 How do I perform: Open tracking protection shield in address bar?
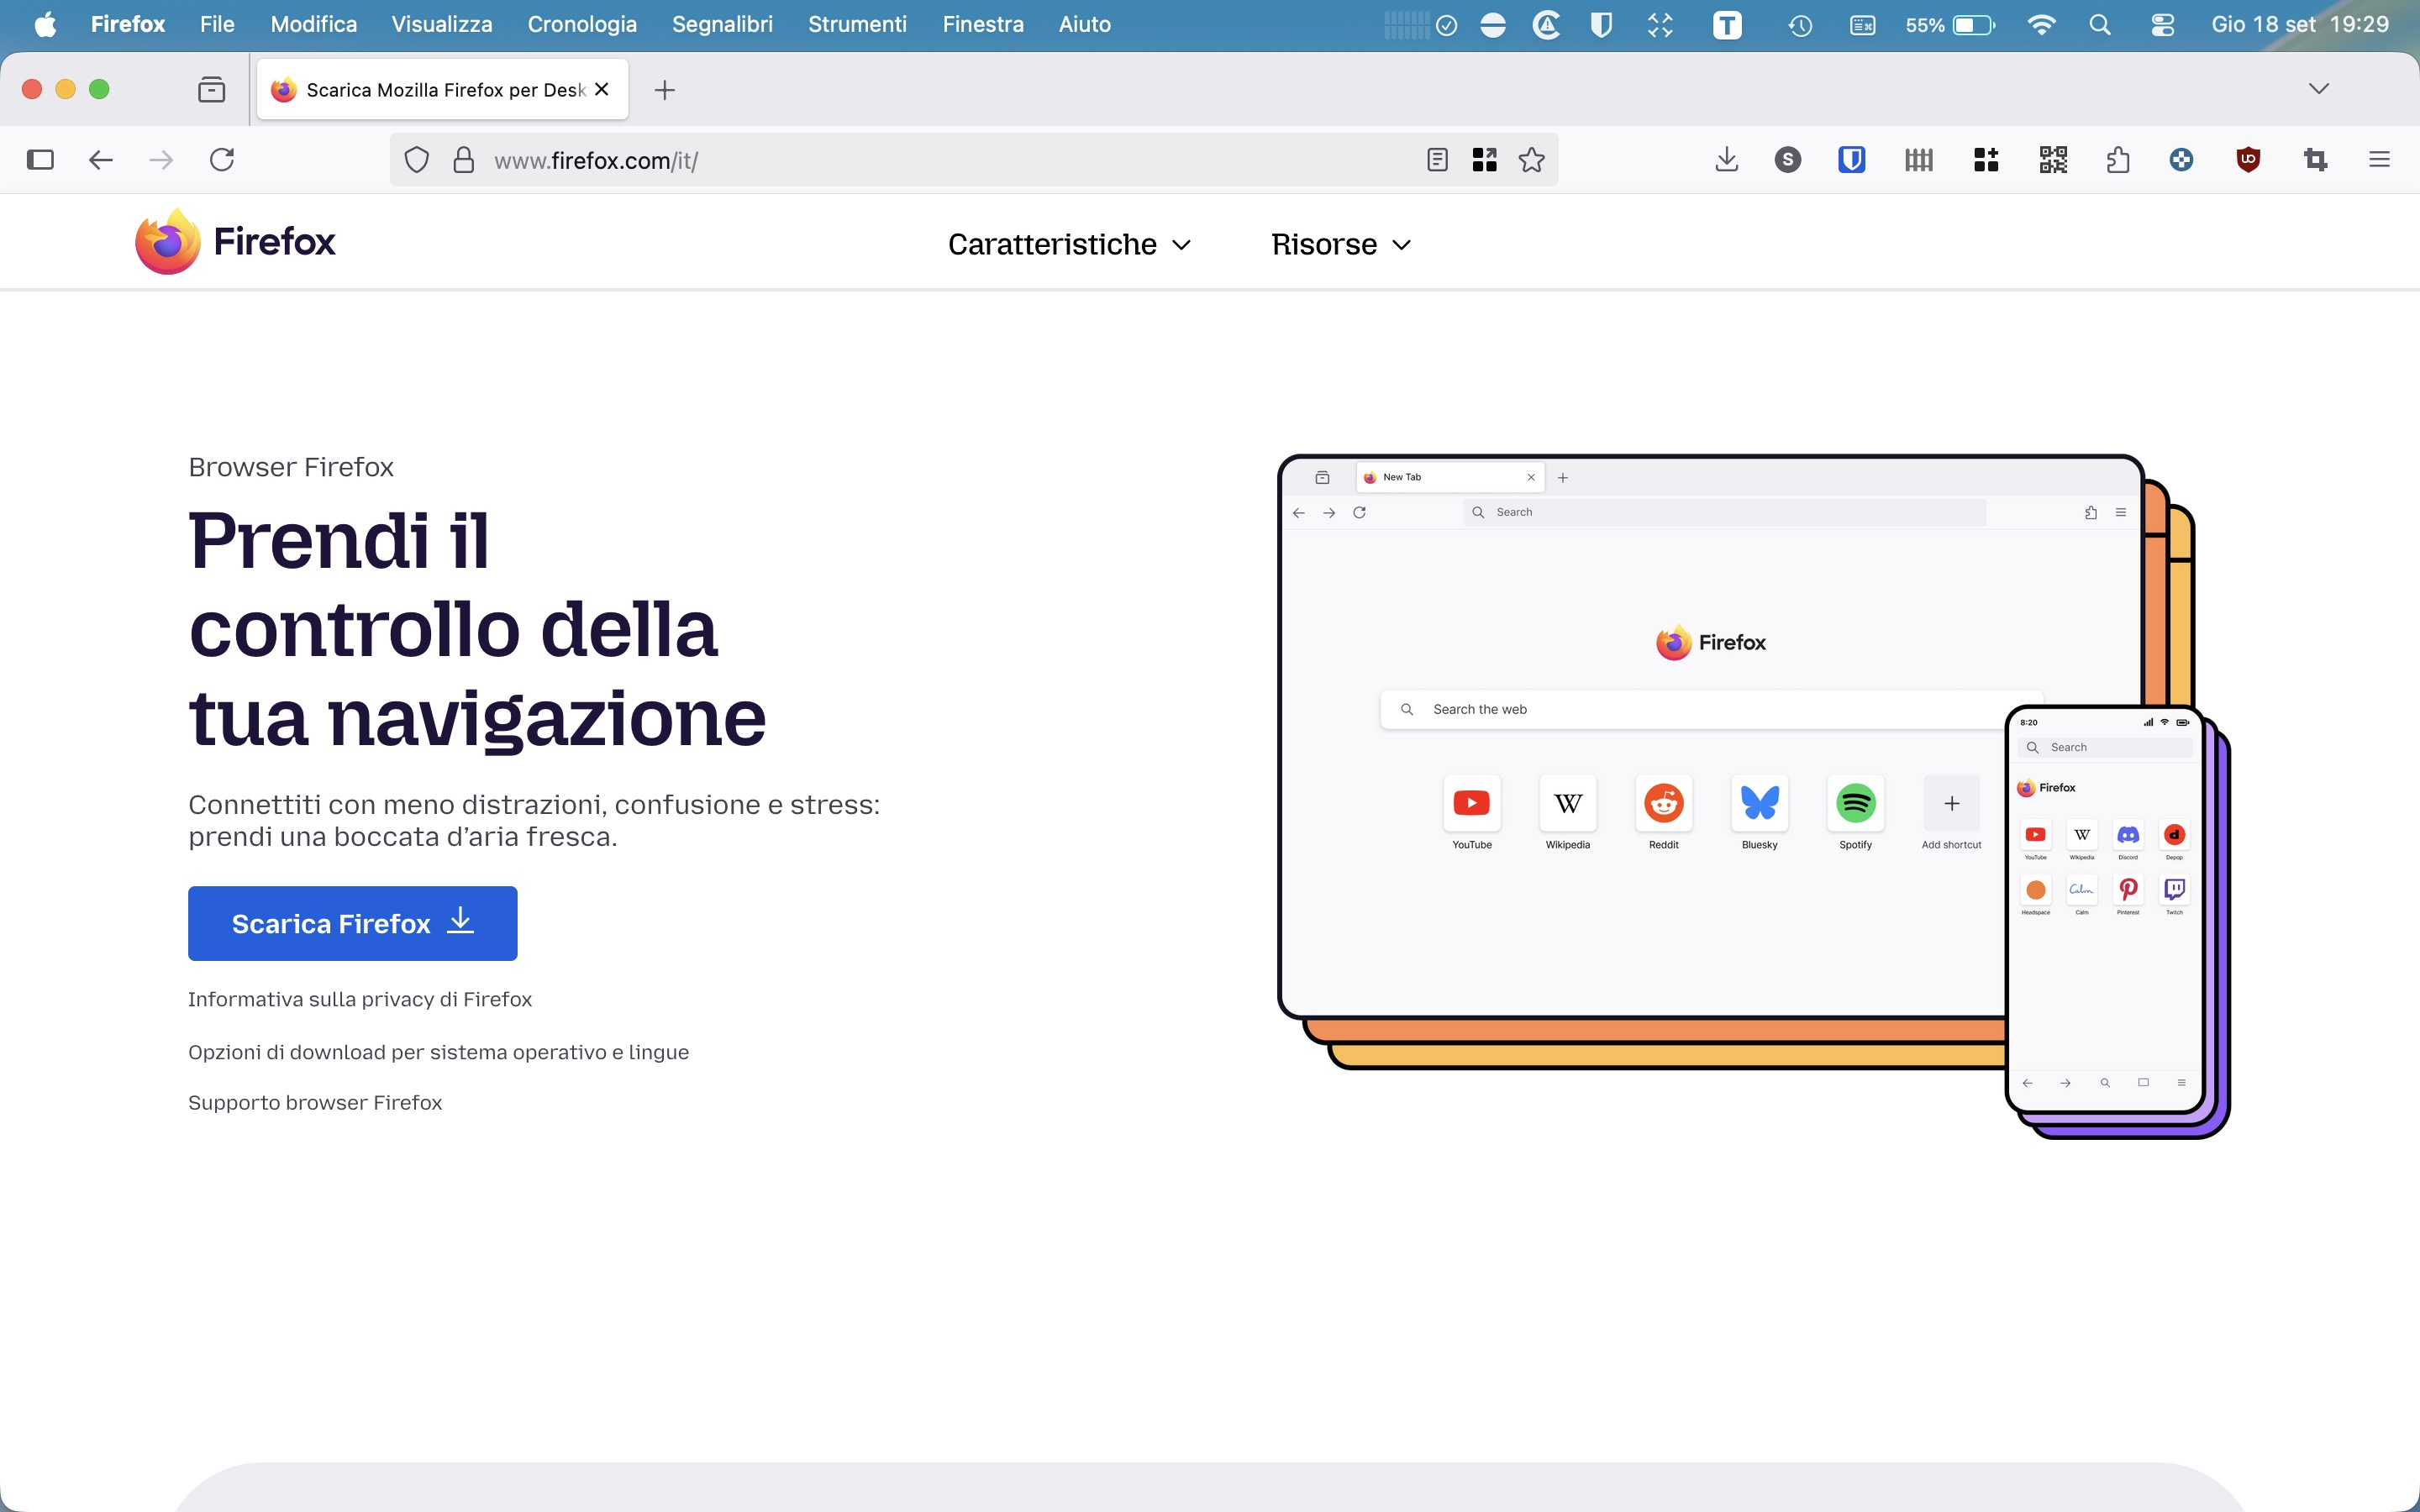(x=417, y=160)
